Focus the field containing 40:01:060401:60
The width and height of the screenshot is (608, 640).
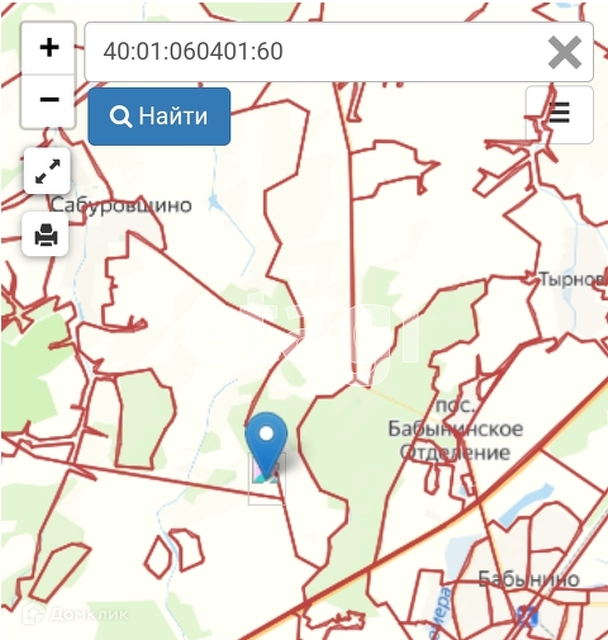[x=339, y=52]
